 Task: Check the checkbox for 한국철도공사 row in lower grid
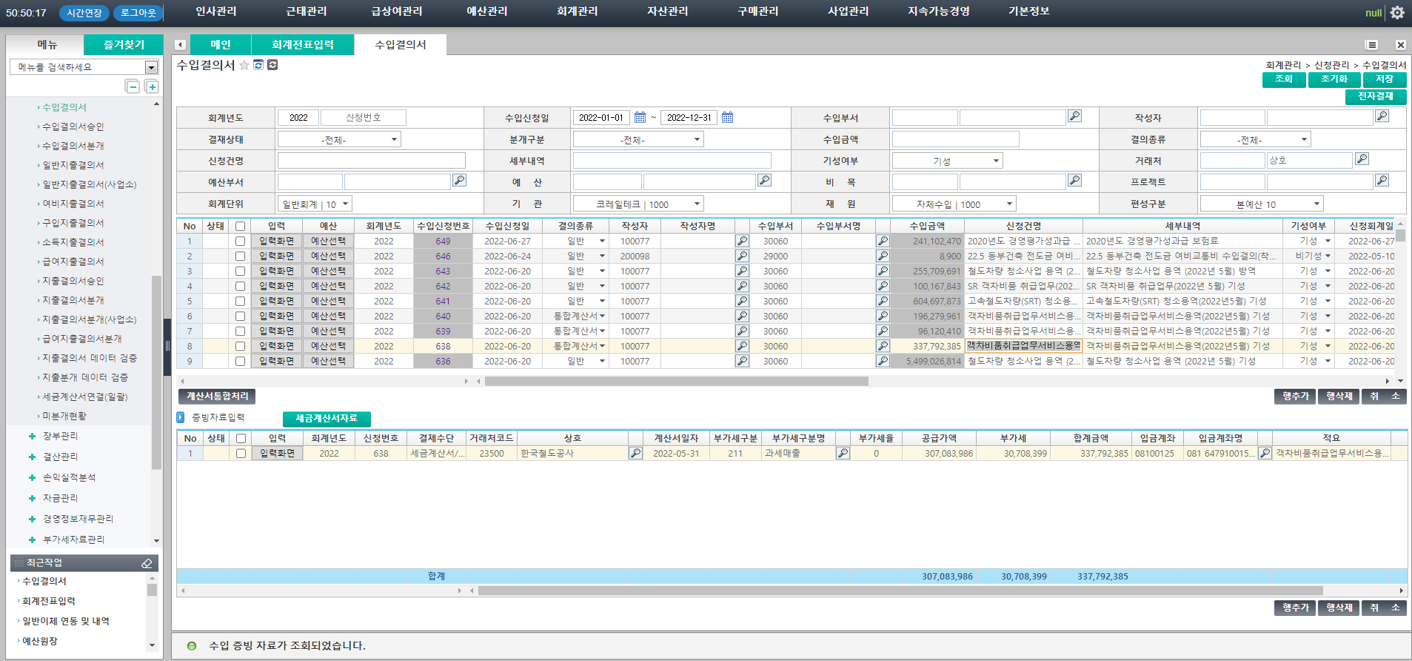tap(241, 453)
